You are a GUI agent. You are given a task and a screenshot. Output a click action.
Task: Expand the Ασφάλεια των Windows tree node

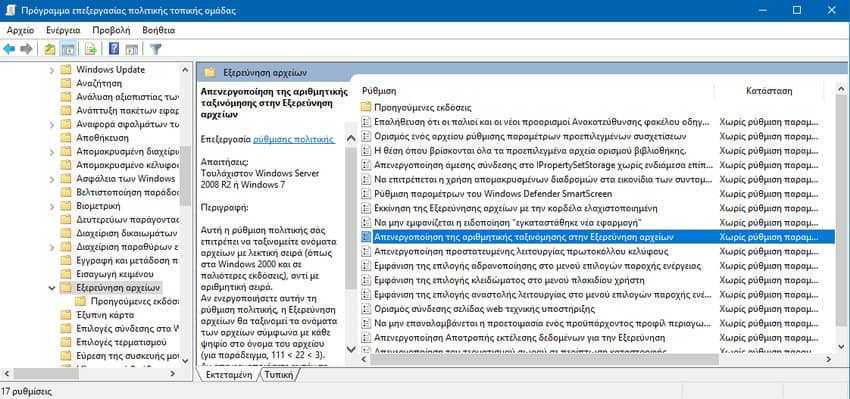click(x=52, y=179)
